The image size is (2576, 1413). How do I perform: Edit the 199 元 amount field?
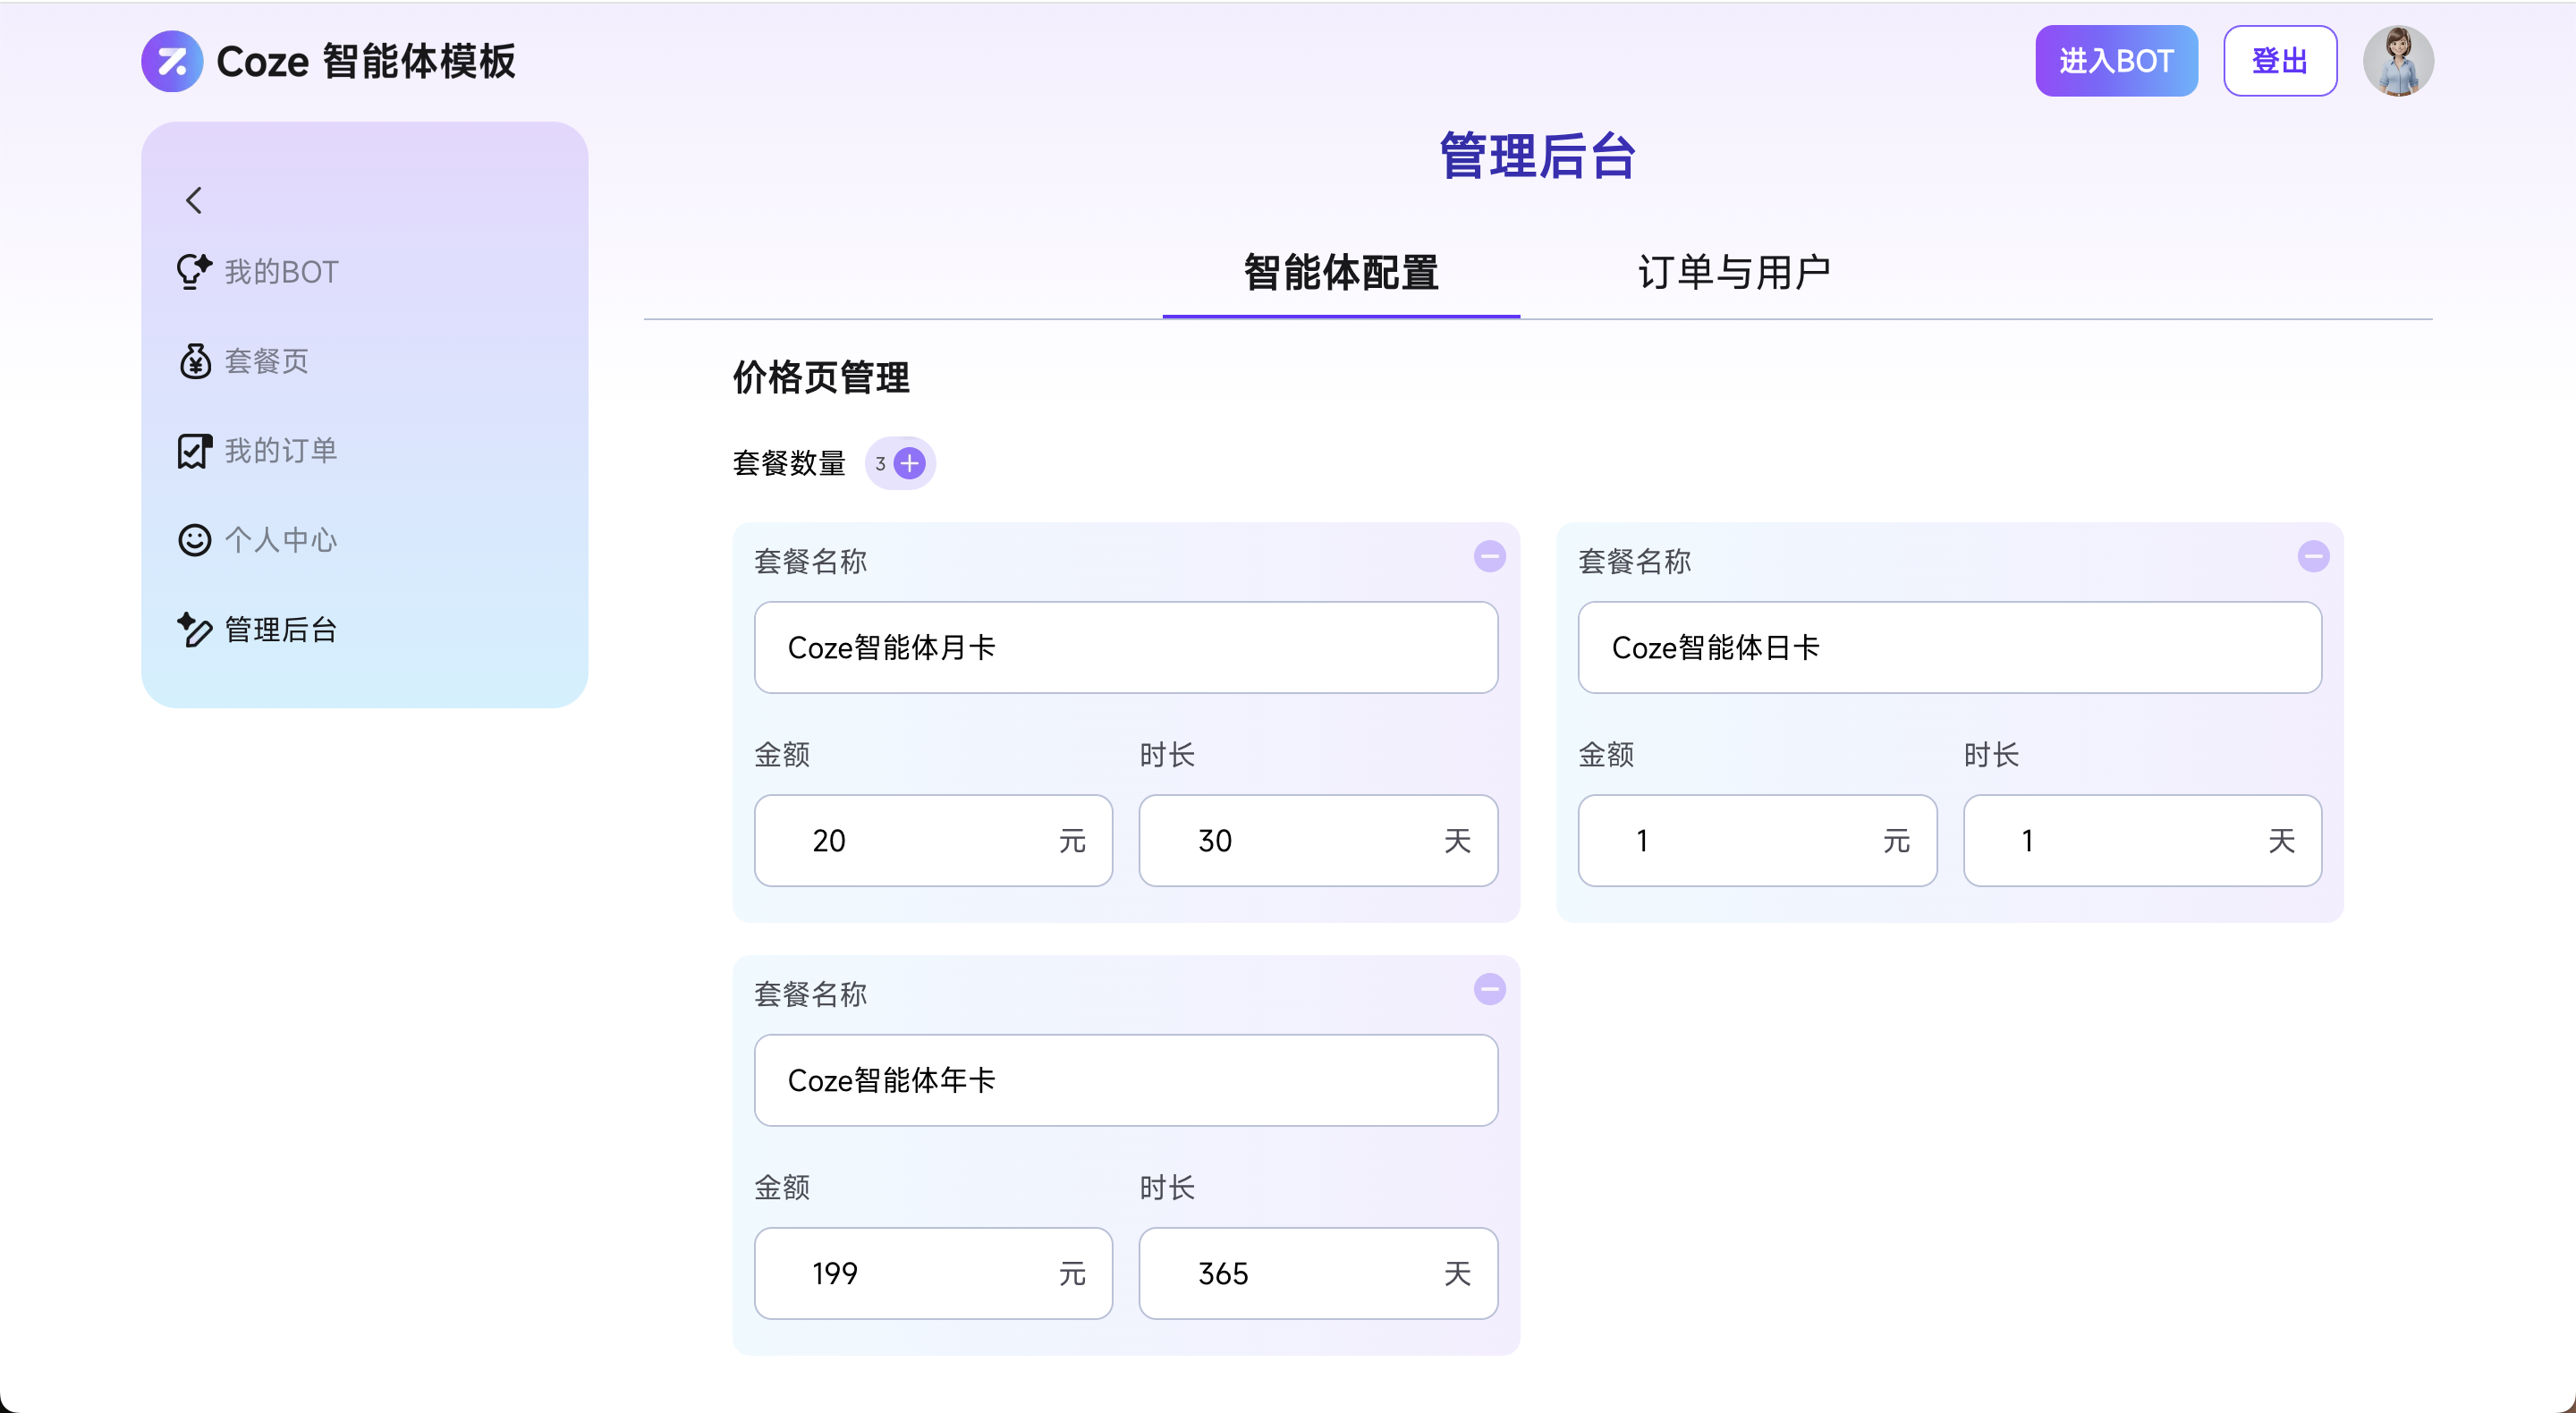pos(933,1273)
